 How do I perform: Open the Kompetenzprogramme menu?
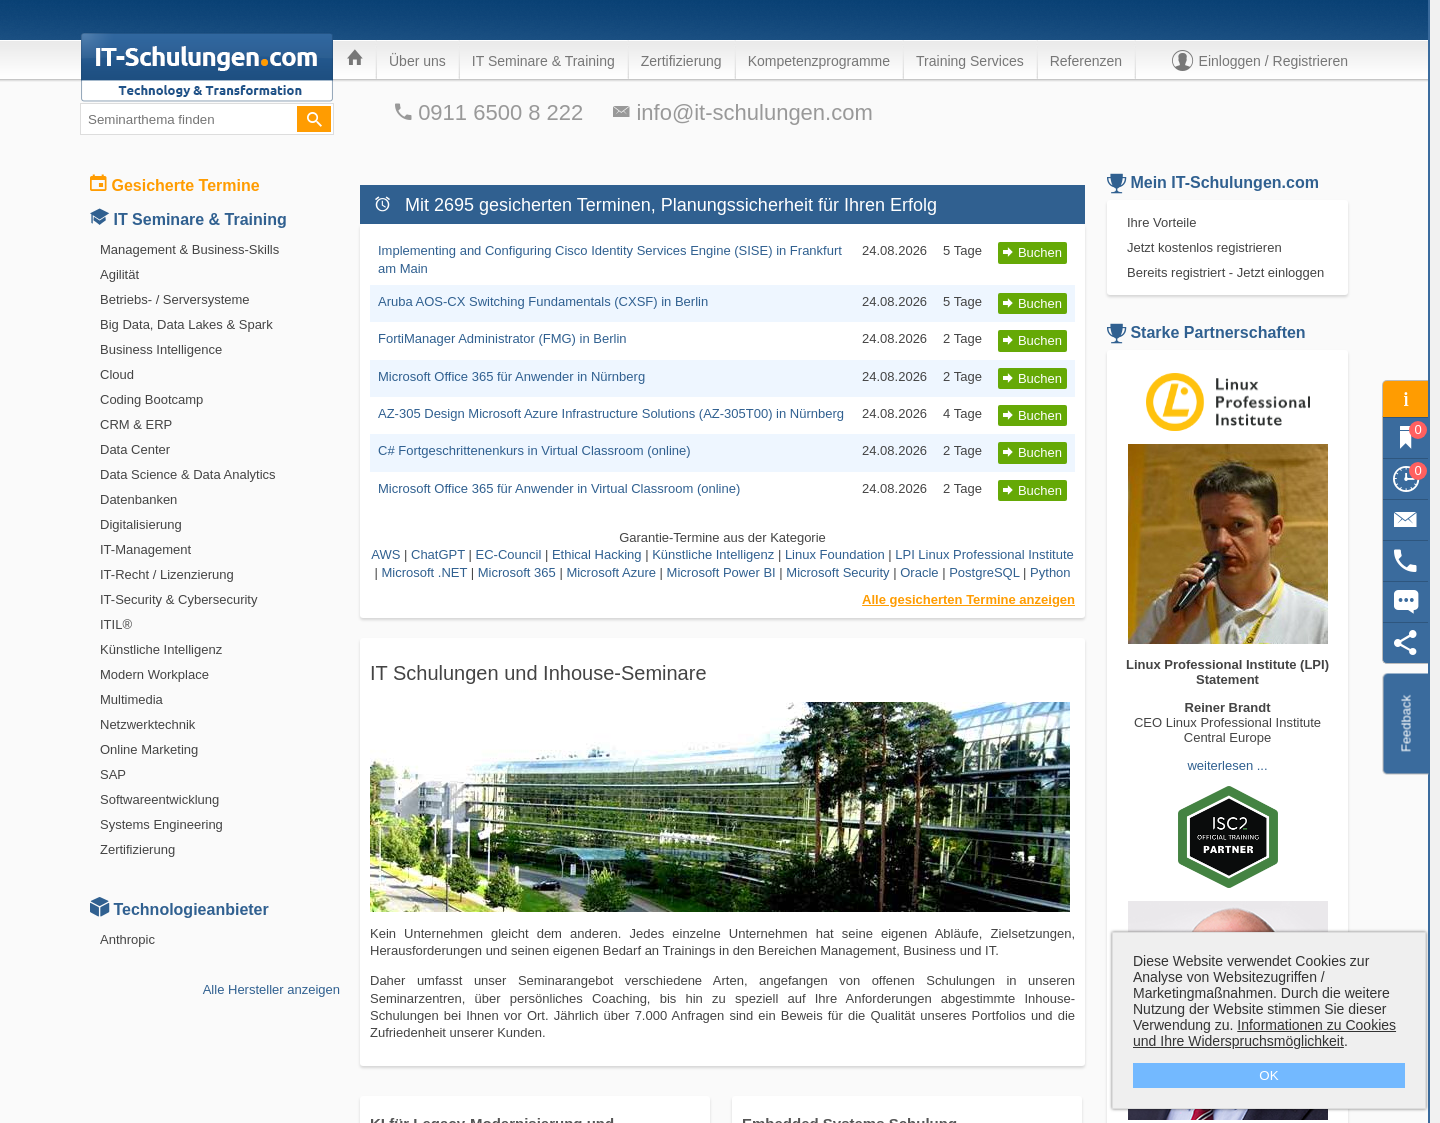point(819,61)
